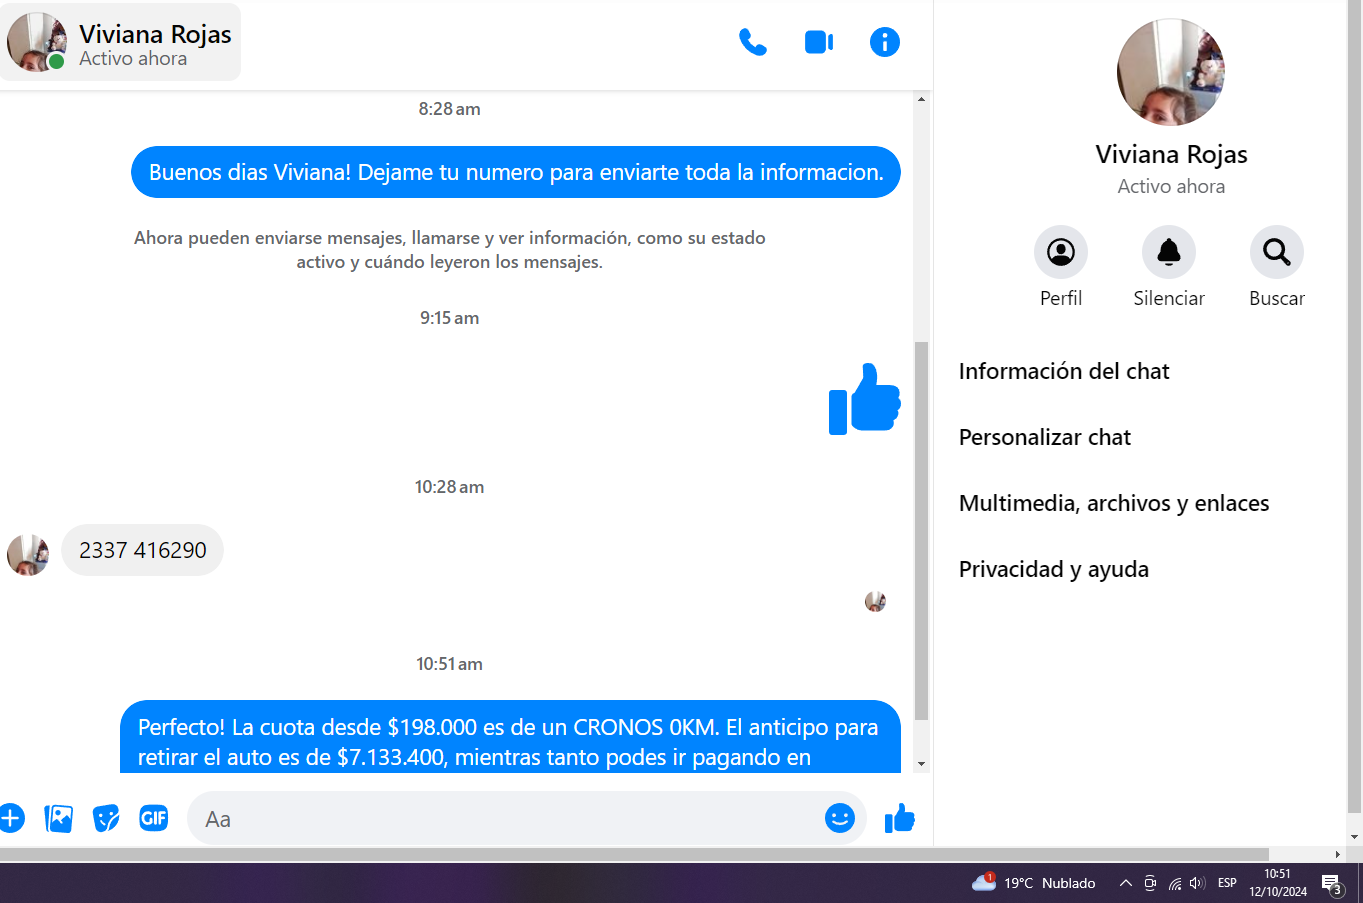This screenshot has width=1363, height=903.
Task: Attach a photo using image icon
Action: [x=59, y=818]
